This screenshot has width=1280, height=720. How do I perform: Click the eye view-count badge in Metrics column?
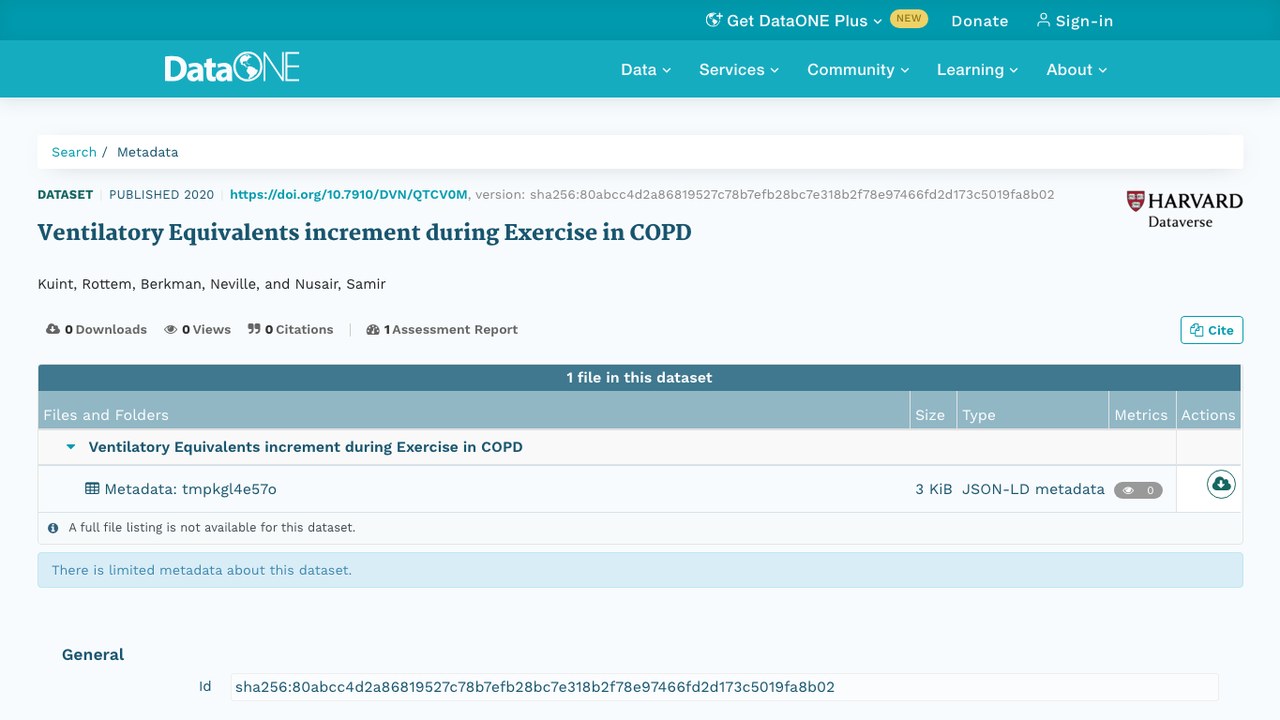1138,490
